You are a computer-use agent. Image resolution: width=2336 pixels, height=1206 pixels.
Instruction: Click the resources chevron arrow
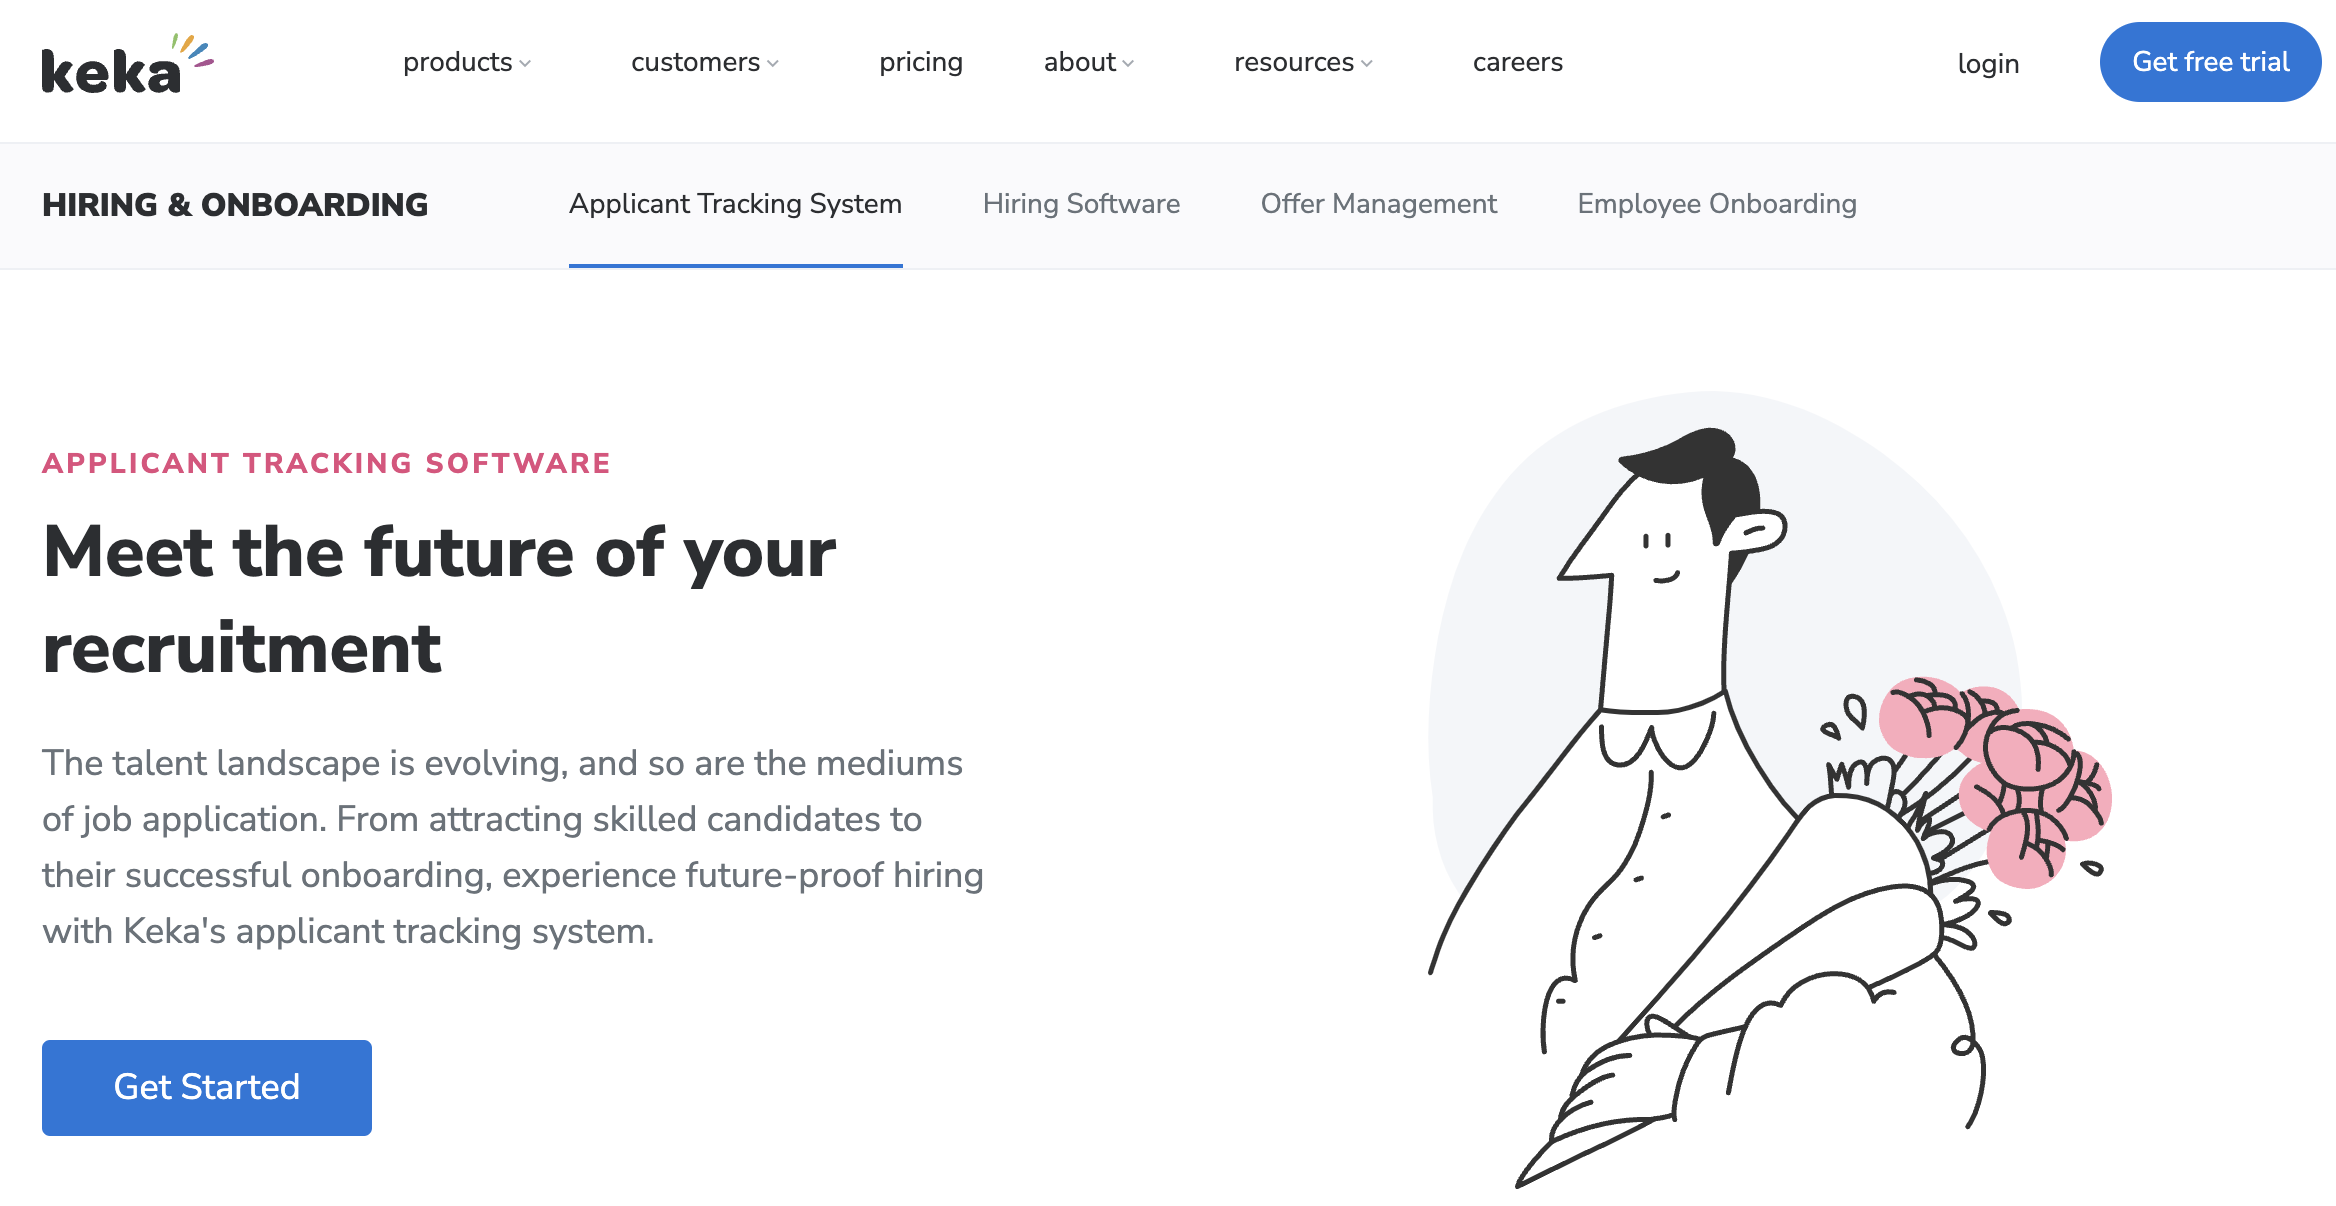pos(1369,64)
